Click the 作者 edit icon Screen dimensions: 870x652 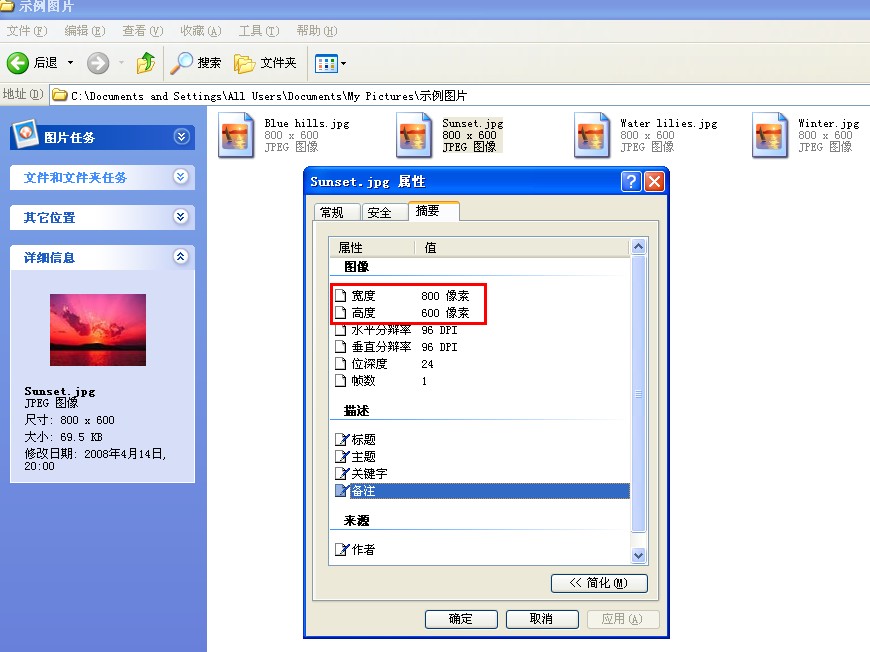pos(342,549)
